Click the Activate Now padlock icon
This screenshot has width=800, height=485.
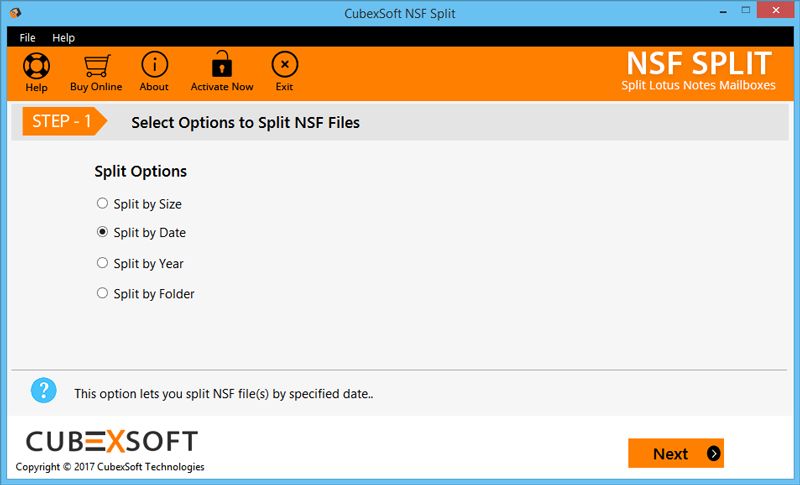[x=221, y=64]
